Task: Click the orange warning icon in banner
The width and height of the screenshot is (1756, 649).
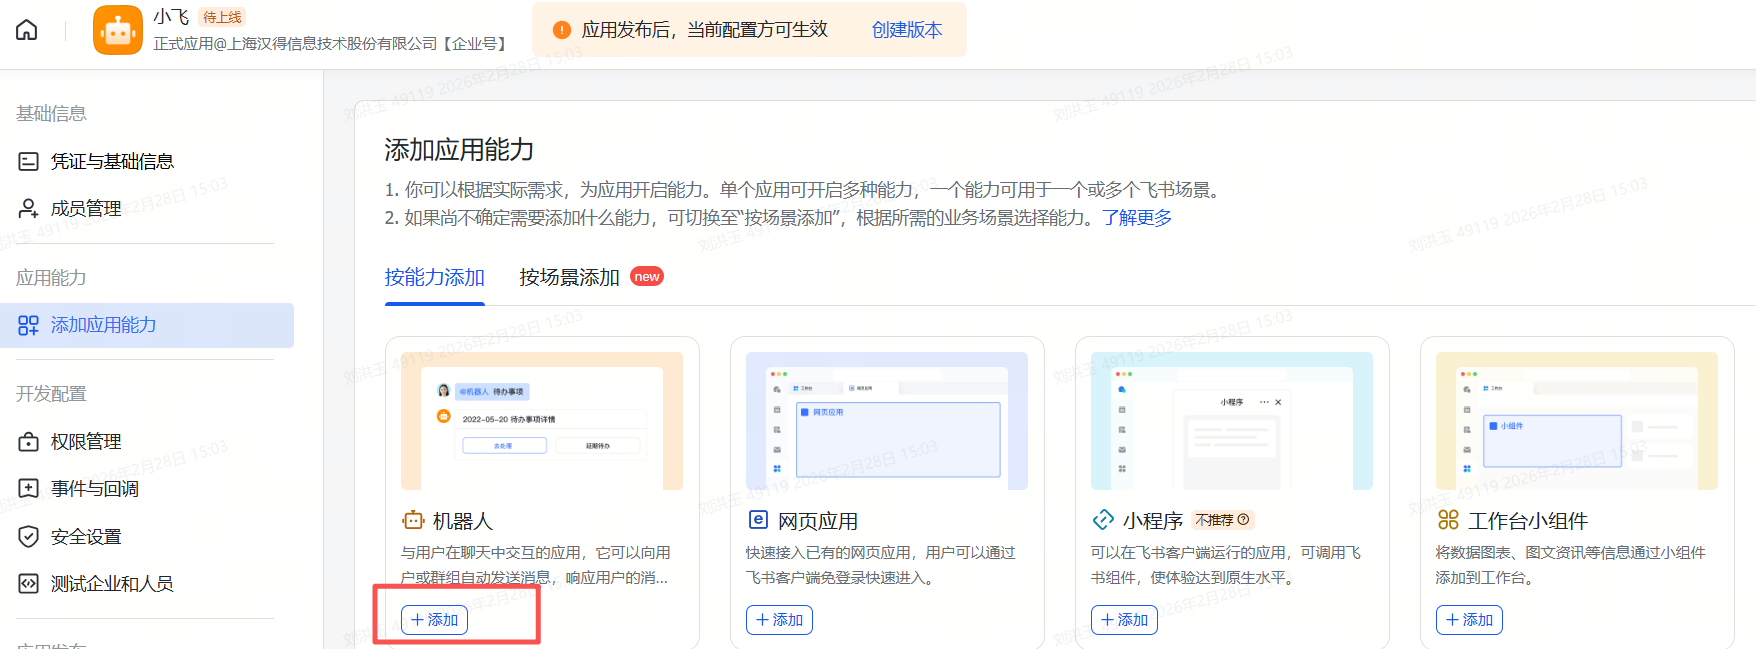Action: coord(562,30)
